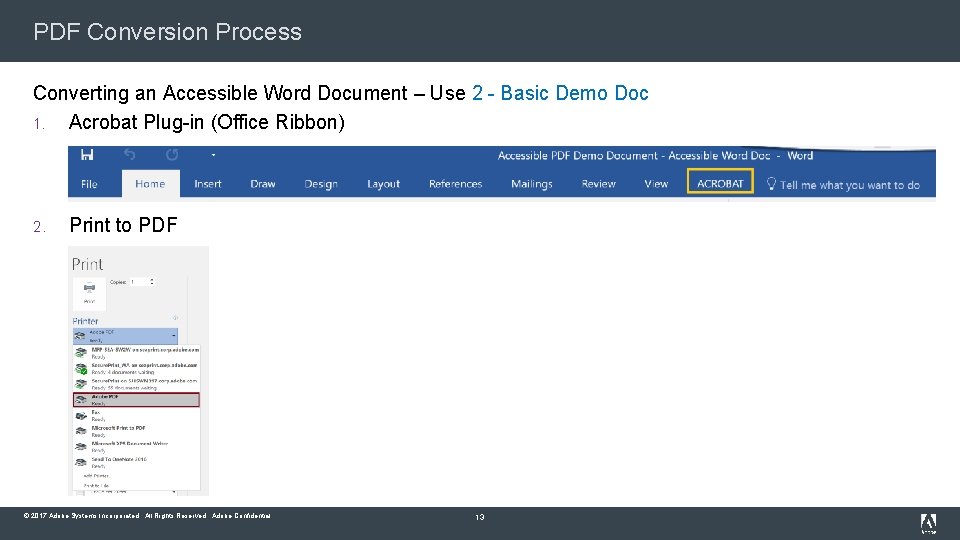
Task: Click the Copies spinner arrows
Action: pos(152,282)
